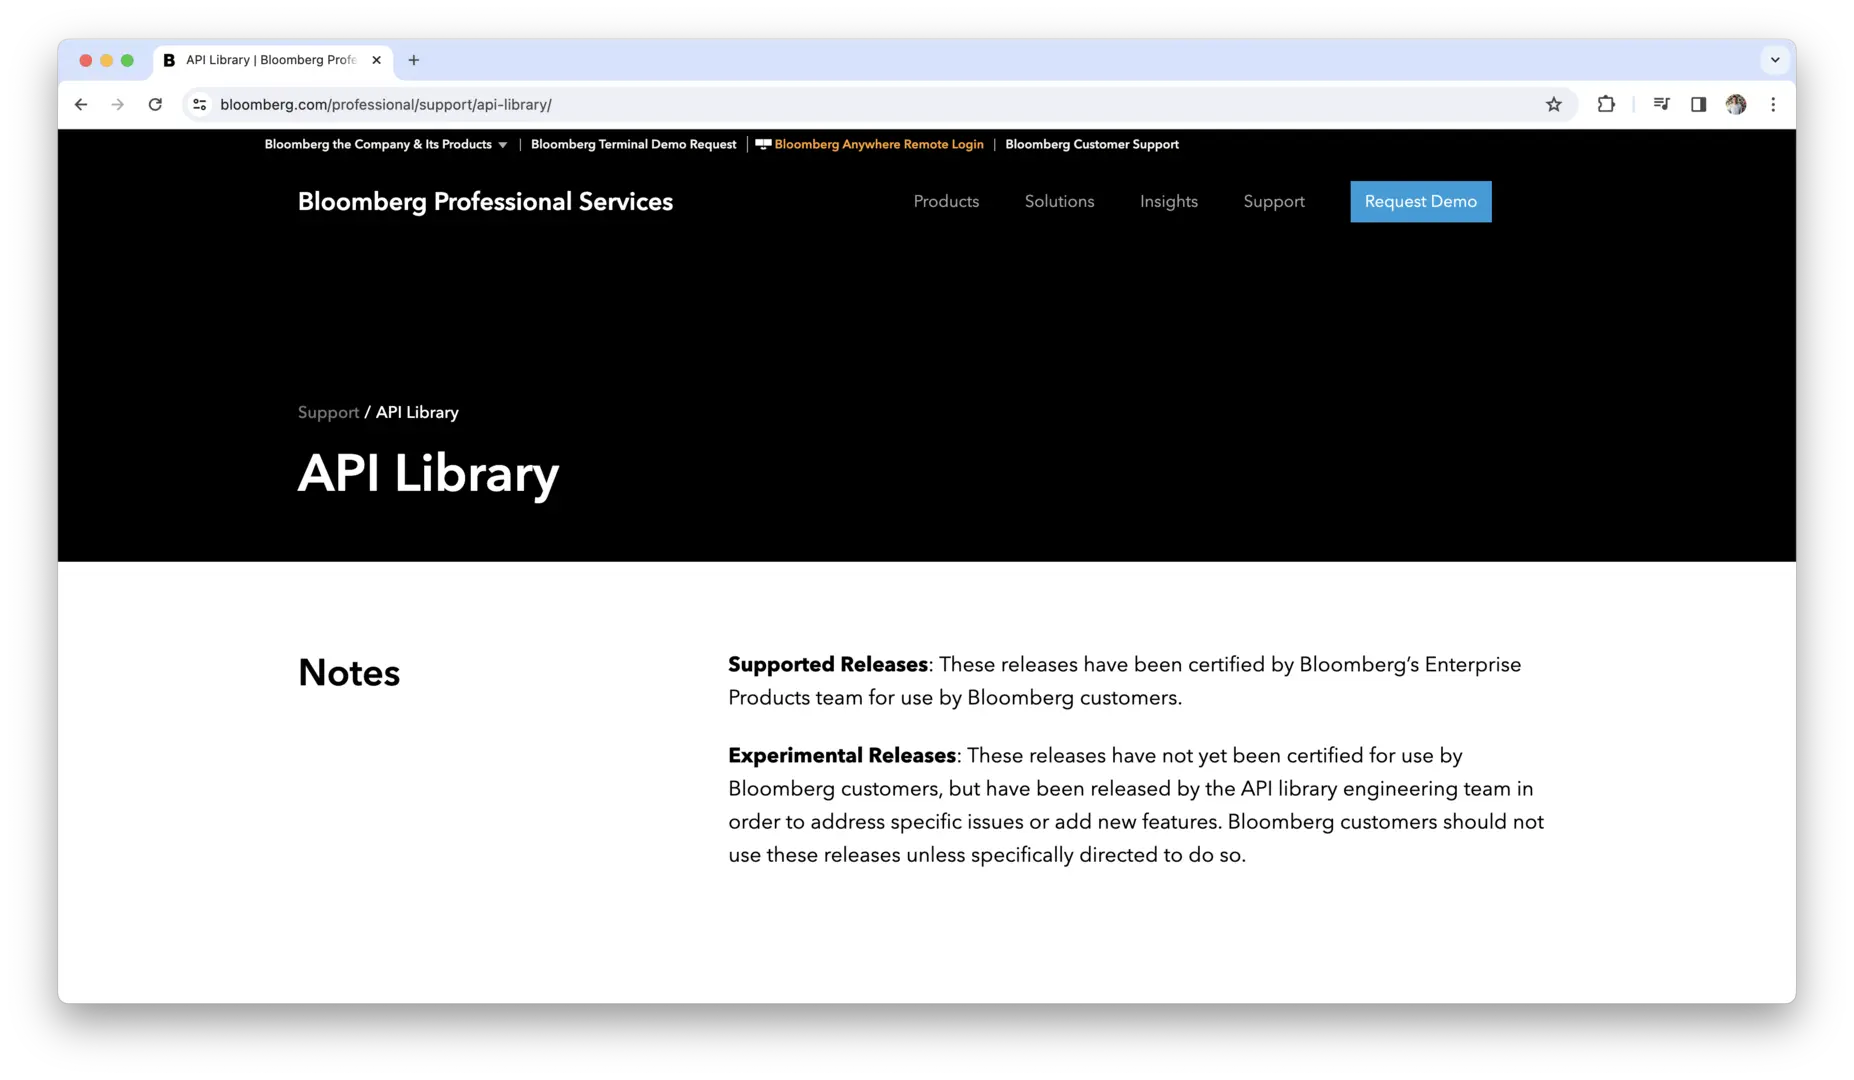Open a new browser tab
This screenshot has height=1080, width=1854.
413,60
